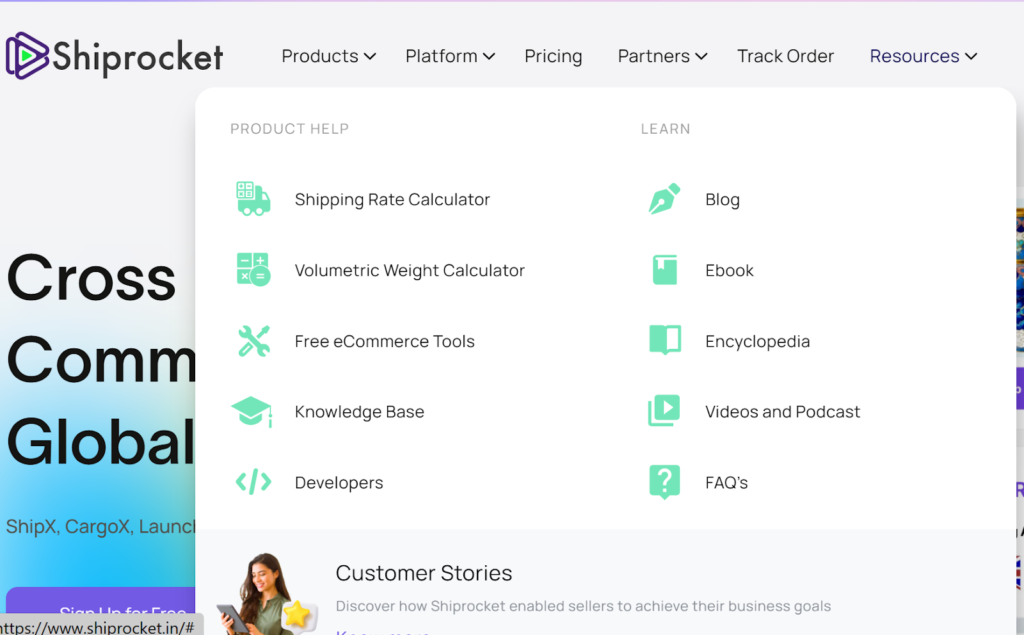Go to the Pricing page
This screenshot has height=635, width=1024.
pyautogui.click(x=553, y=56)
